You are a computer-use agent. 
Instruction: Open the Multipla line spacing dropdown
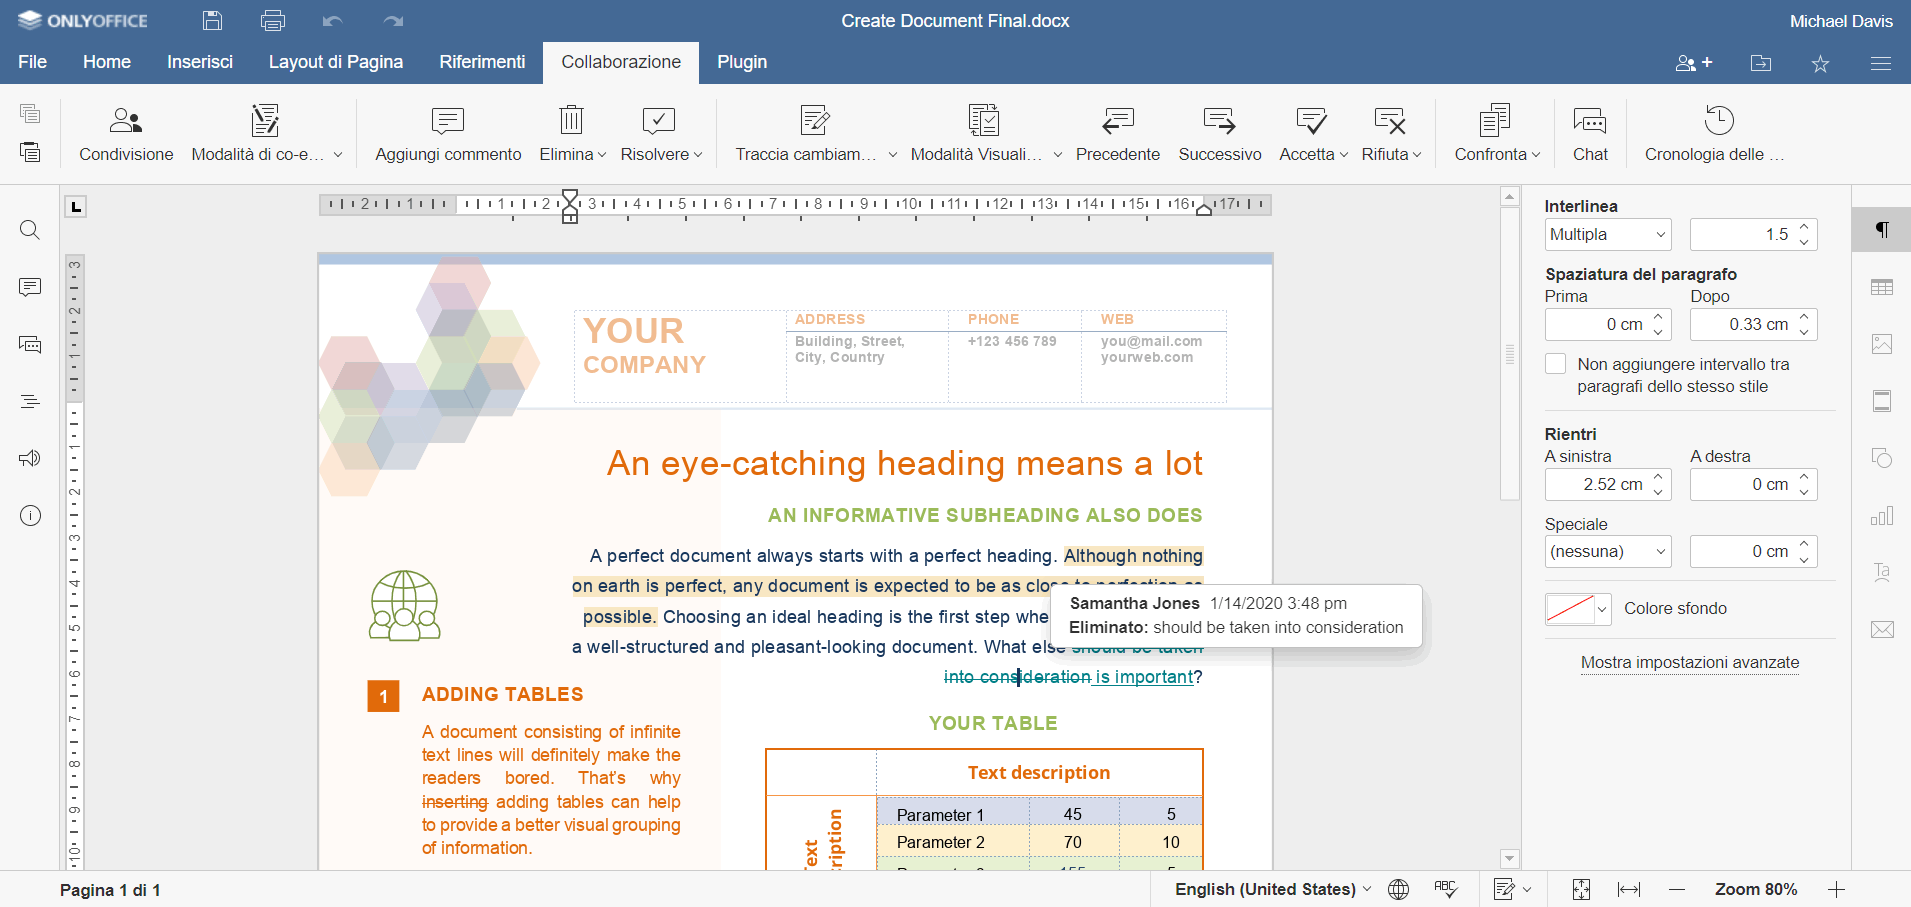(1608, 235)
